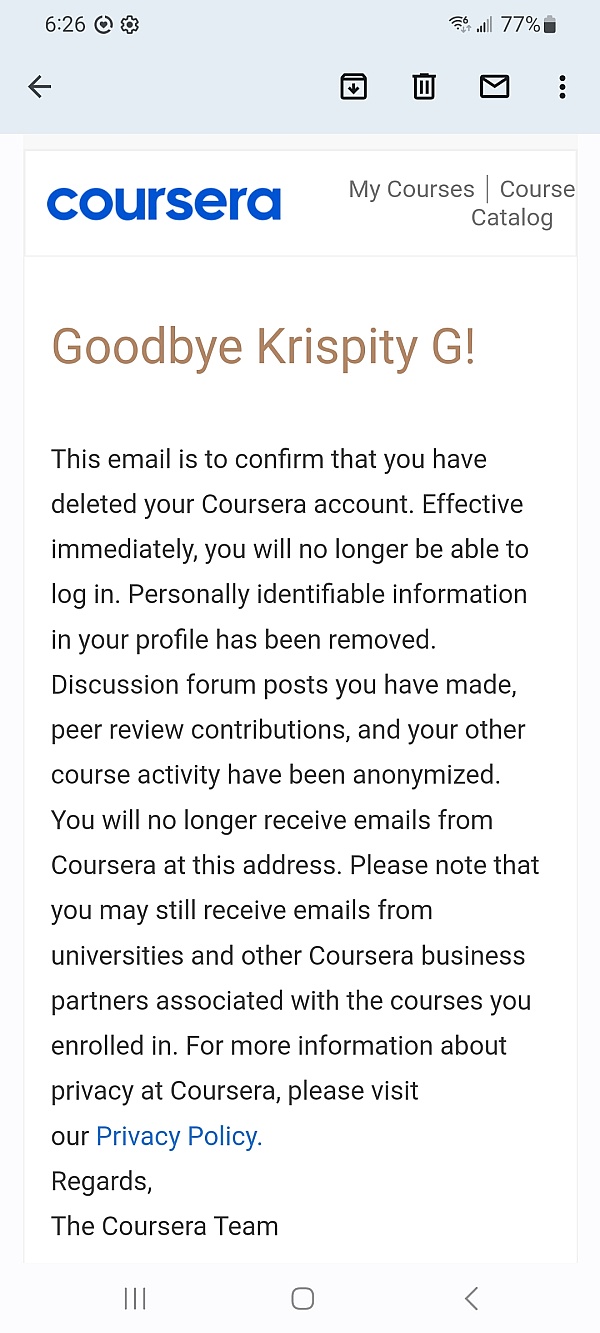Tap the 6:26 clock in status bar
600x1333 pixels.
point(65,25)
